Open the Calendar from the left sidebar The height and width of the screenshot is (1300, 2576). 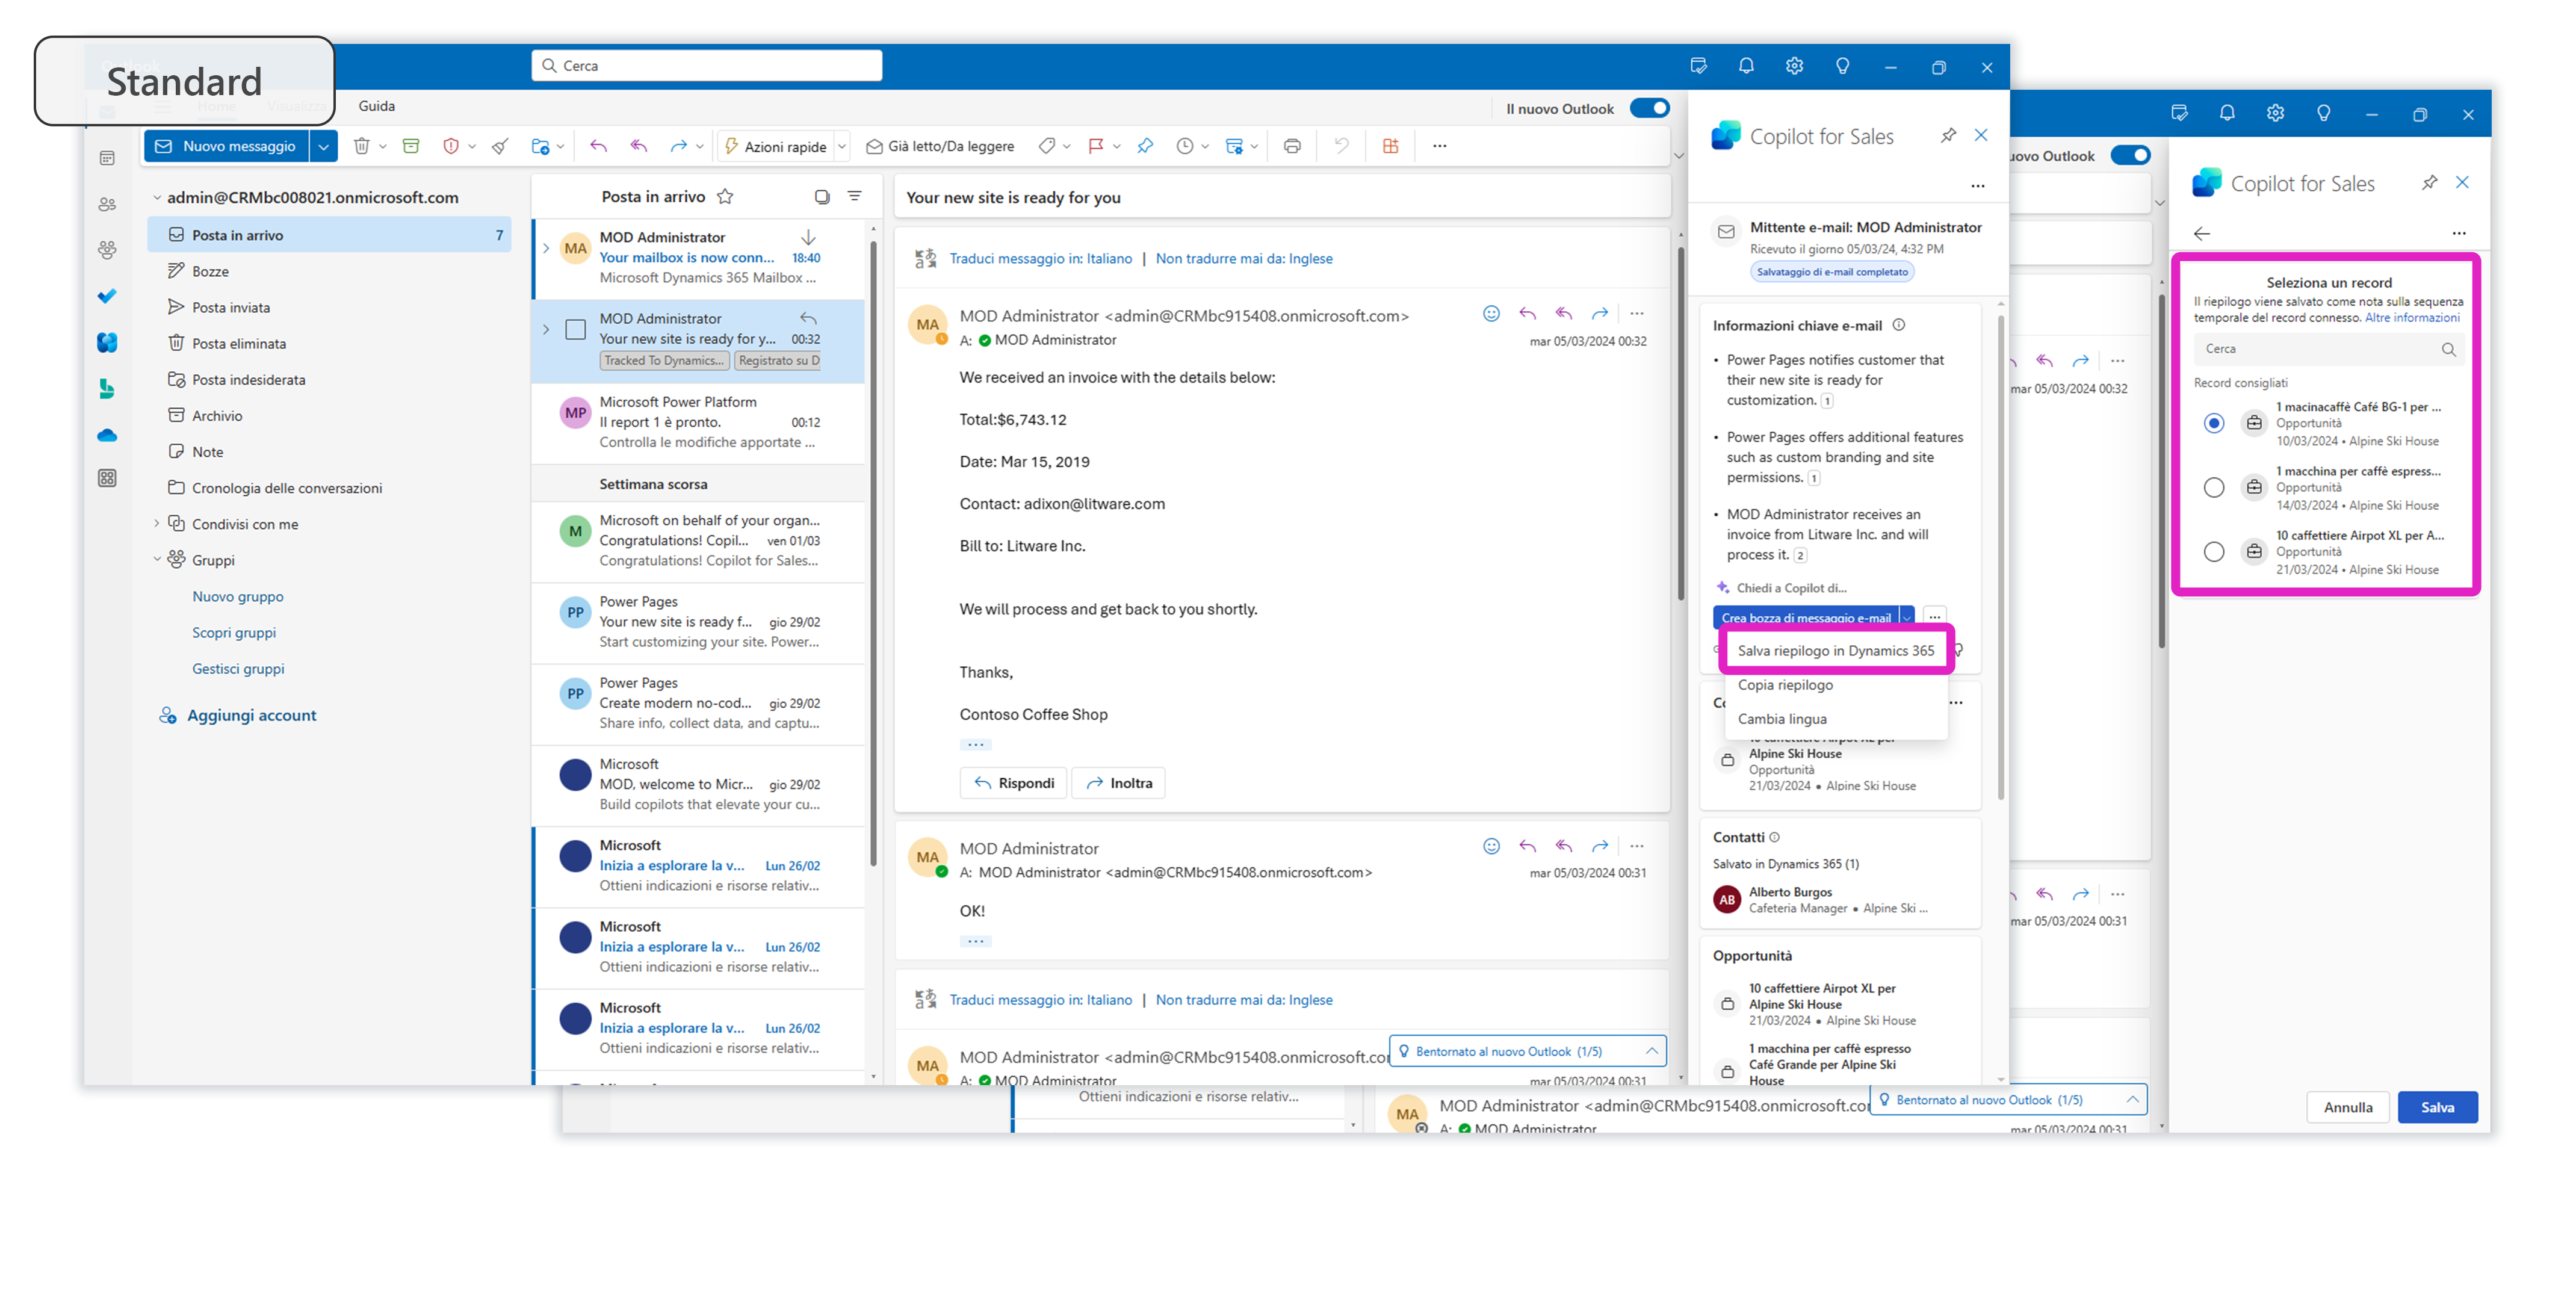click(x=107, y=157)
